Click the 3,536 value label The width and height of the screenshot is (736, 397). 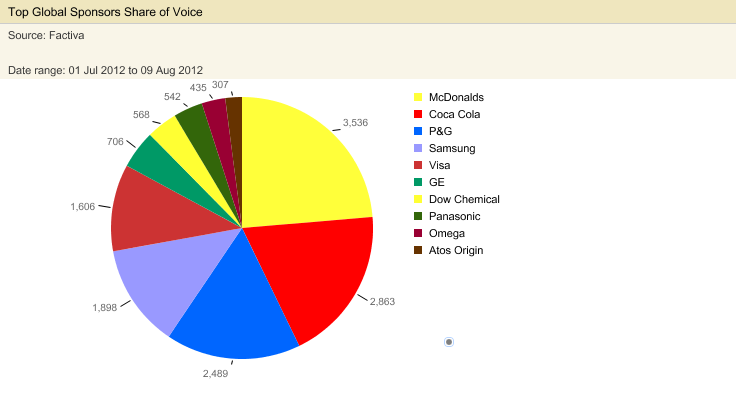[x=355, y=122]
